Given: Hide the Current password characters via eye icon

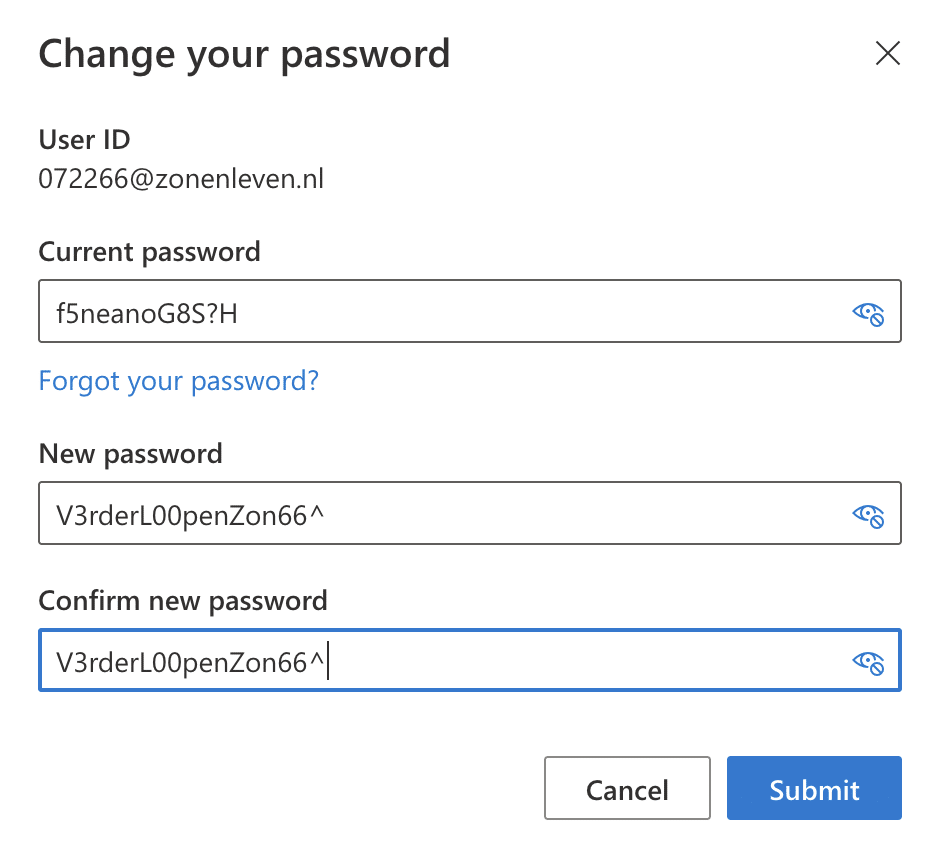Looking at the screenshot, I should point(868,313).
